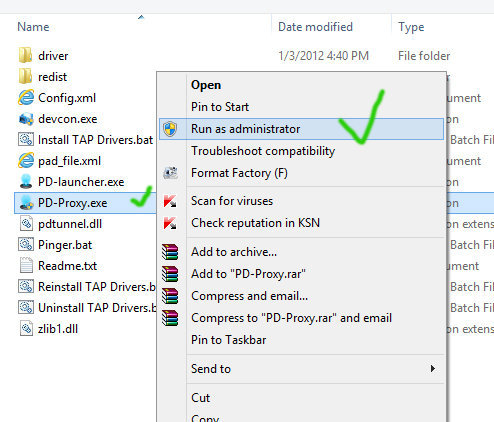The width and height of the screenshot is (494, 422).
Task: Click the File folder type of driver
Action: tap(424, 56)
